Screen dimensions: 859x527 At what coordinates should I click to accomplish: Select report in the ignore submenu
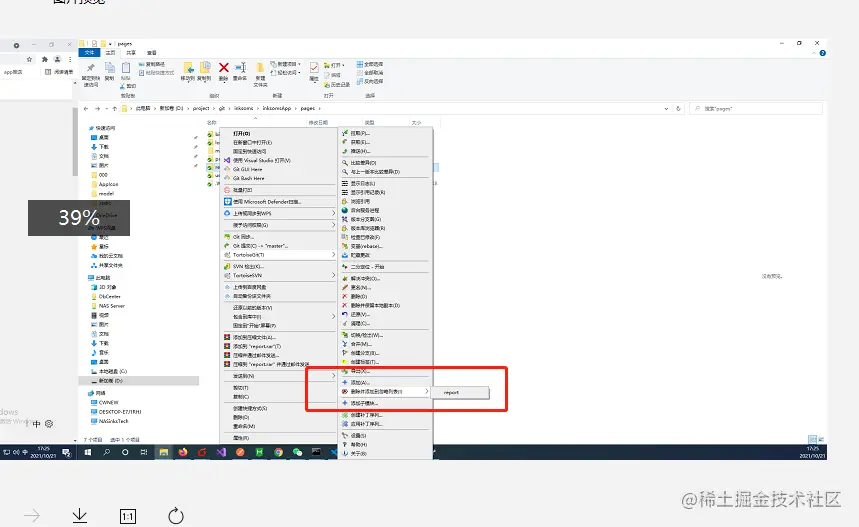click(460, 392)
